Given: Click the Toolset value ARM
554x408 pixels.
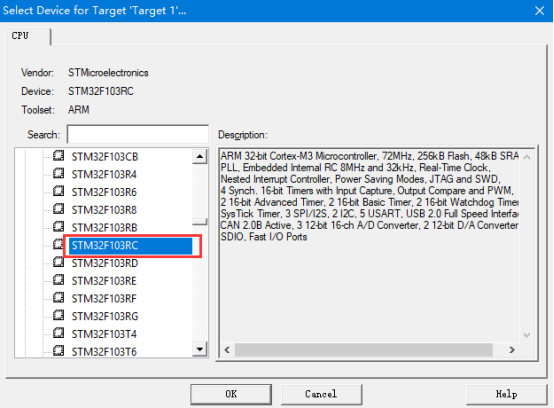Looking at the screenshot, I should [78, 110].
